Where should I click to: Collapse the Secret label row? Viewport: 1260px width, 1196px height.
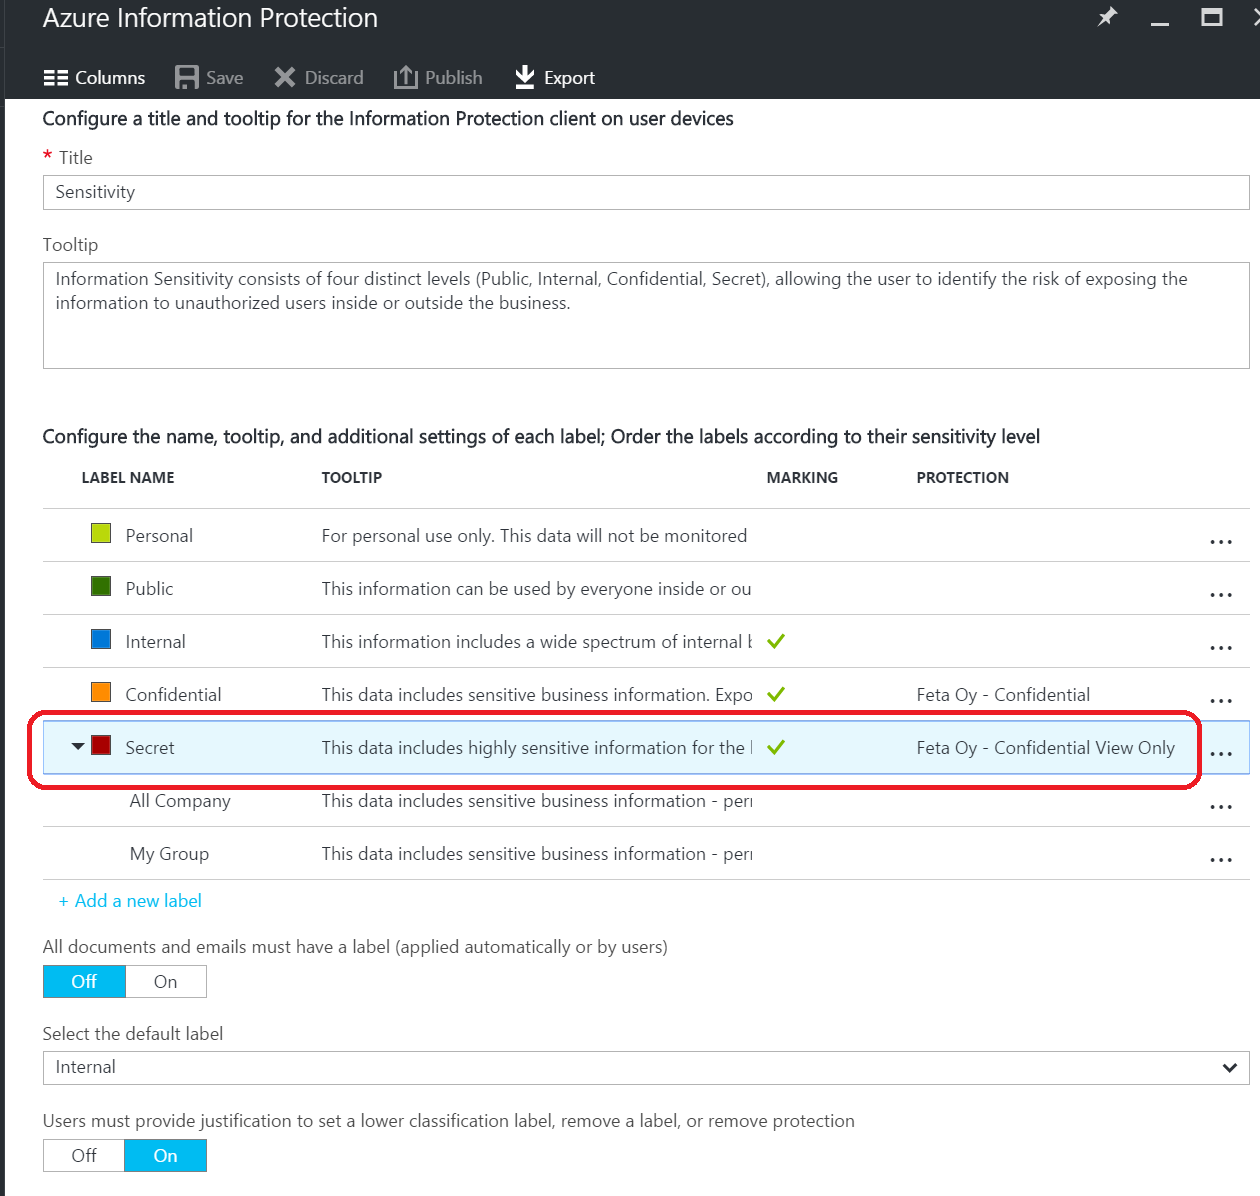click(76, 747)
